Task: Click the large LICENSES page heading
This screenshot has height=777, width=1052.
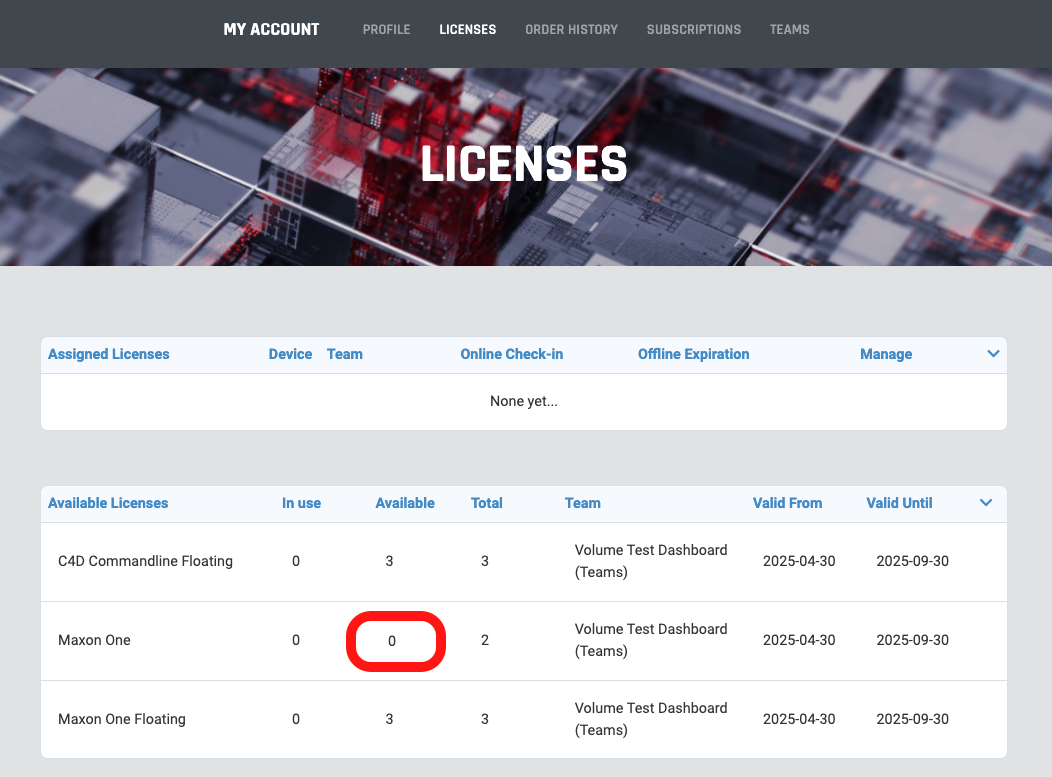Action: click(x=524, y=164)
